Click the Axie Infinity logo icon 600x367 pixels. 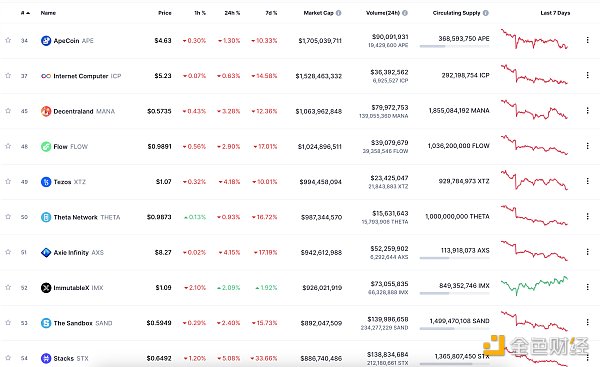pos(46,253)
